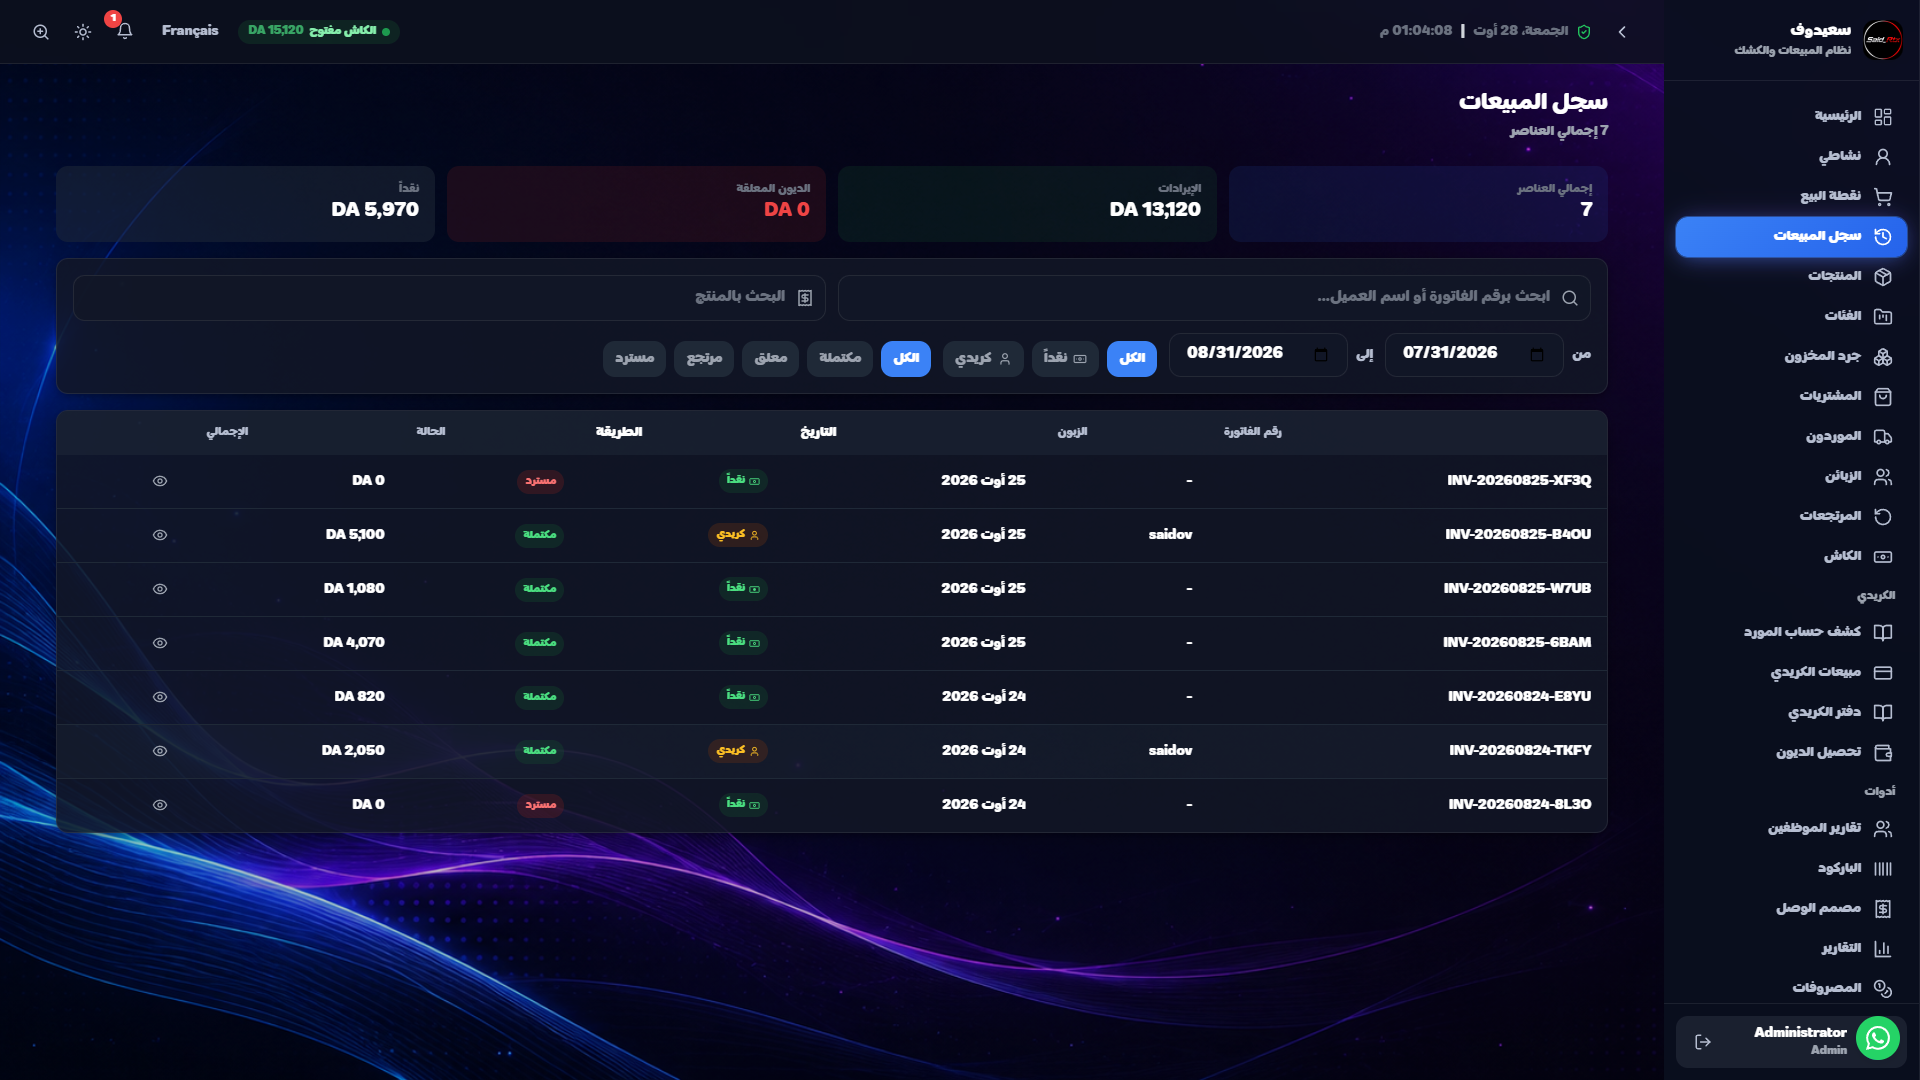Screen dimensions: 1920x1080
Task: Click the التقارير chart icon
Action: point(1883,949)
